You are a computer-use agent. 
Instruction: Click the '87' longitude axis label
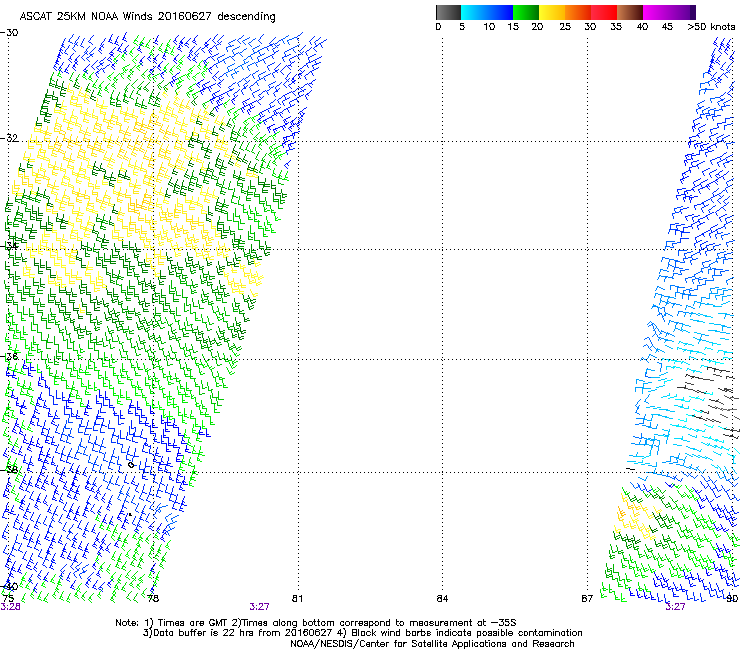click(587, 599)
